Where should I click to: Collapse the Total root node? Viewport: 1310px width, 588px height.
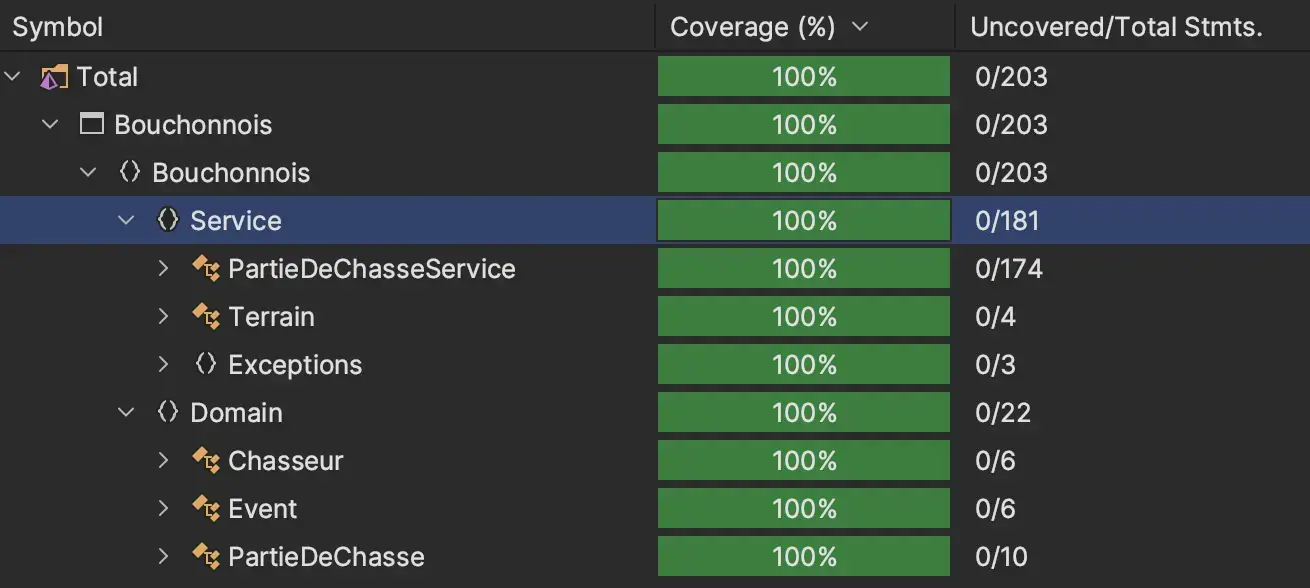pyautogui.click(x=13, y=77)
